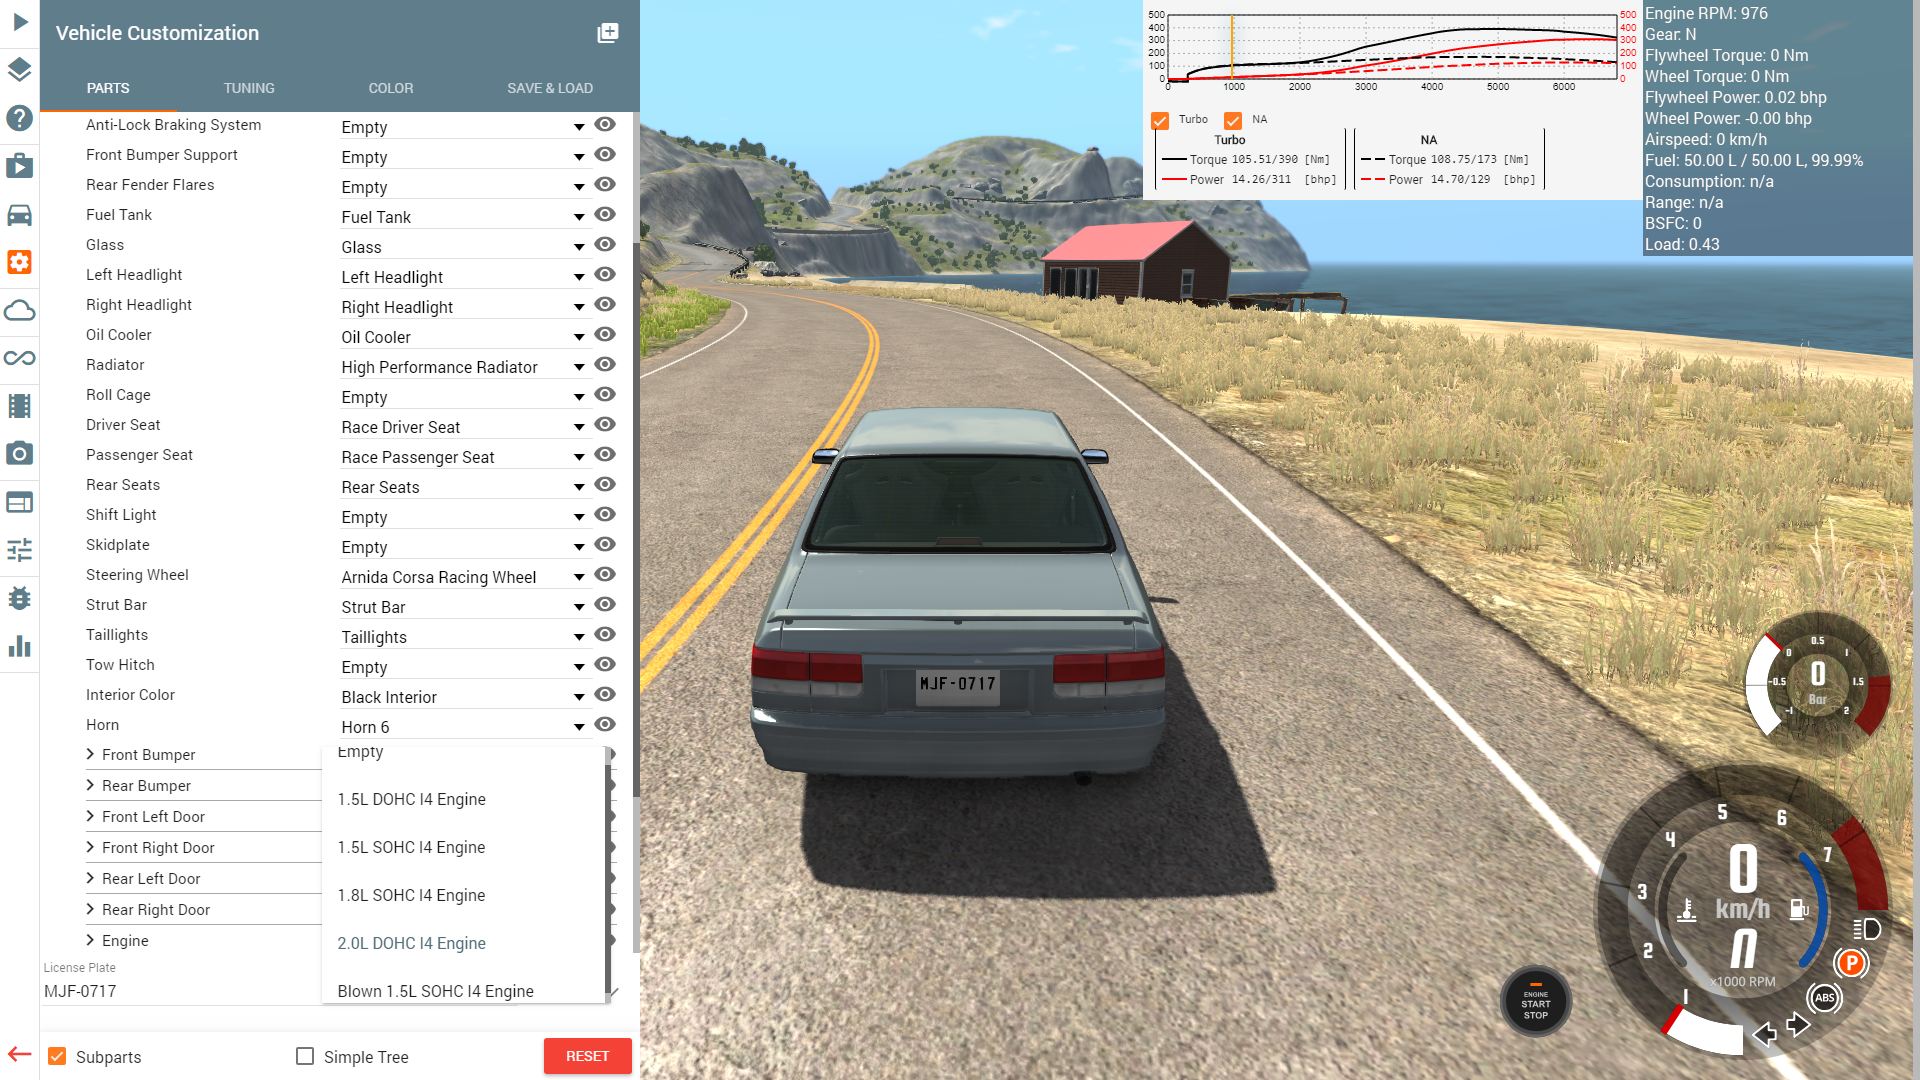Uncheck the Subparts checkbox

pyautogui.click(x=57, y=1056)
